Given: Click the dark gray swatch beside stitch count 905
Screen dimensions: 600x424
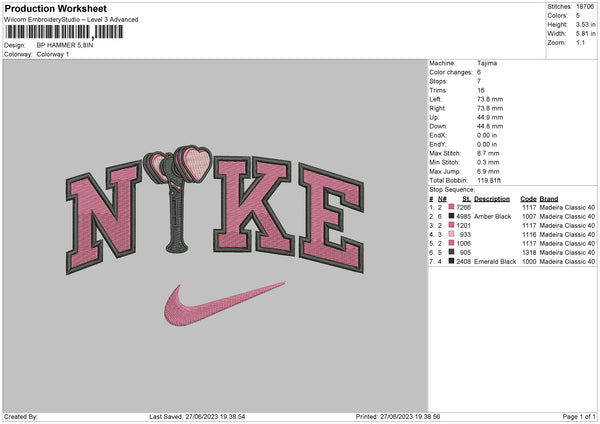Looking at the screenshot, I should [x=452, y=252].
